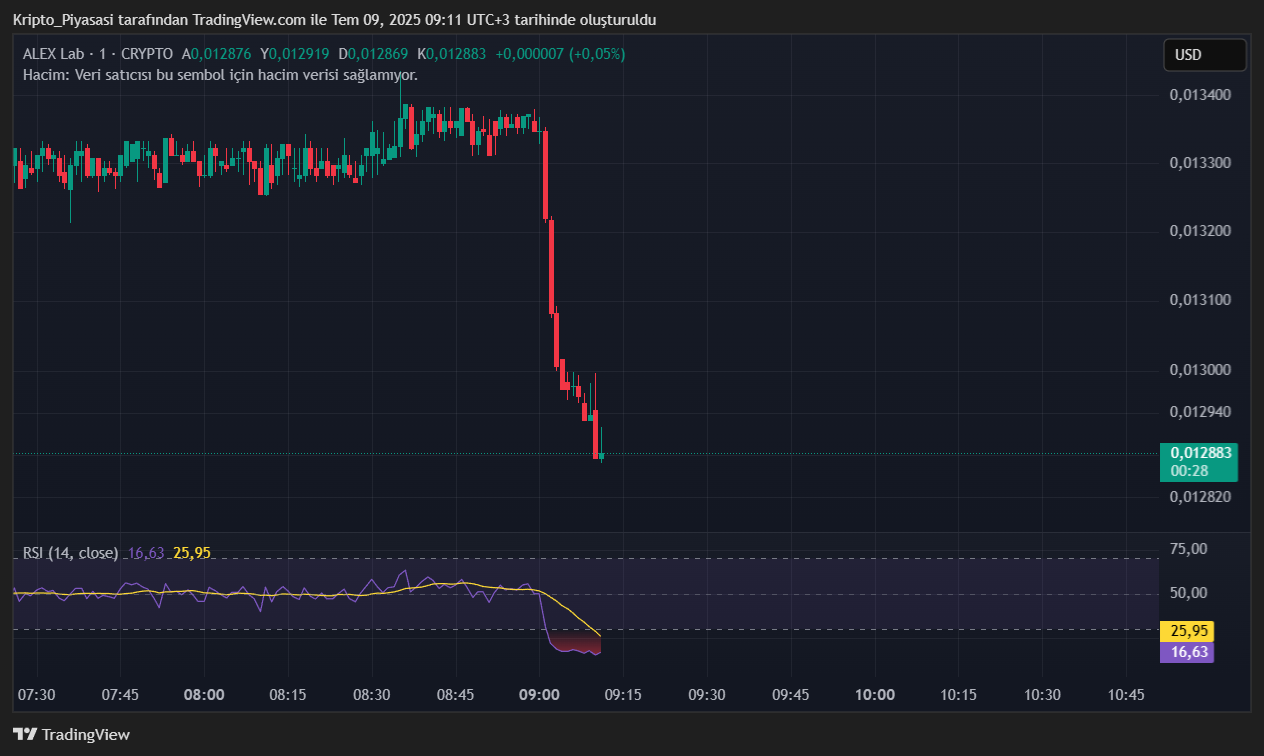
Task: Click the +0,05% change value in header
Action: (597, 54)
